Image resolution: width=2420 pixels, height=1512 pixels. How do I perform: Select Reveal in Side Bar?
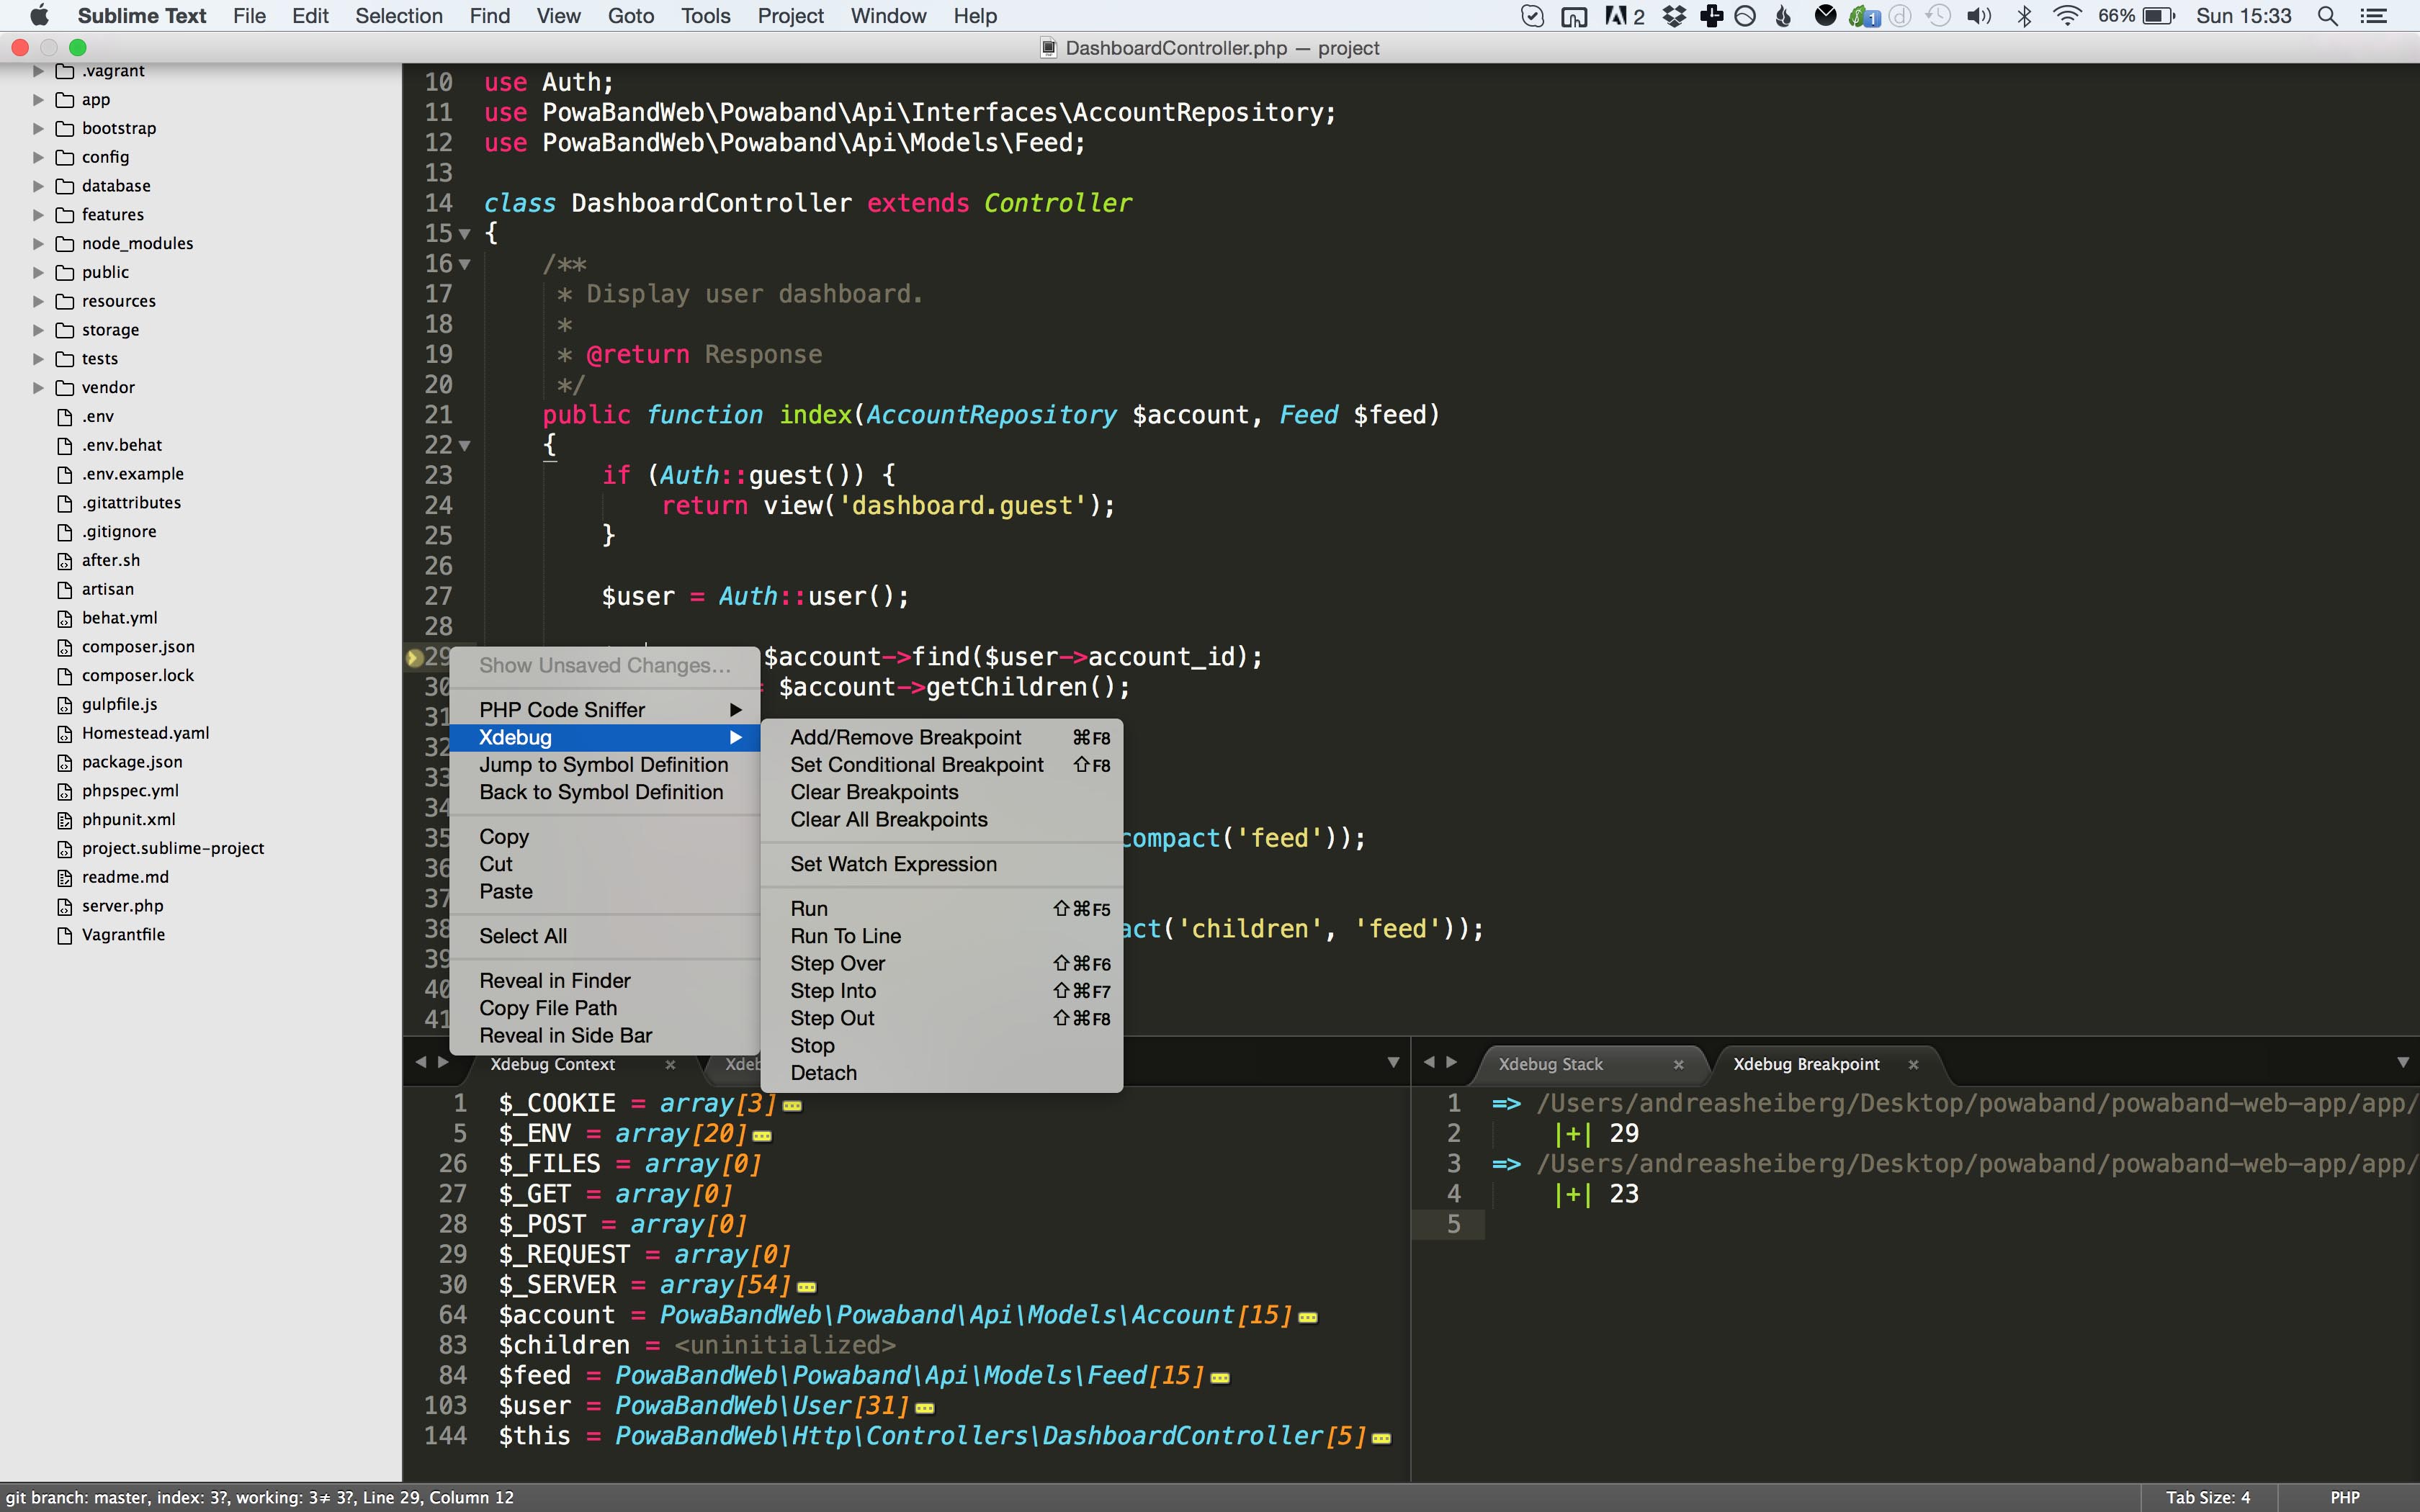[x=605, y=1036]
